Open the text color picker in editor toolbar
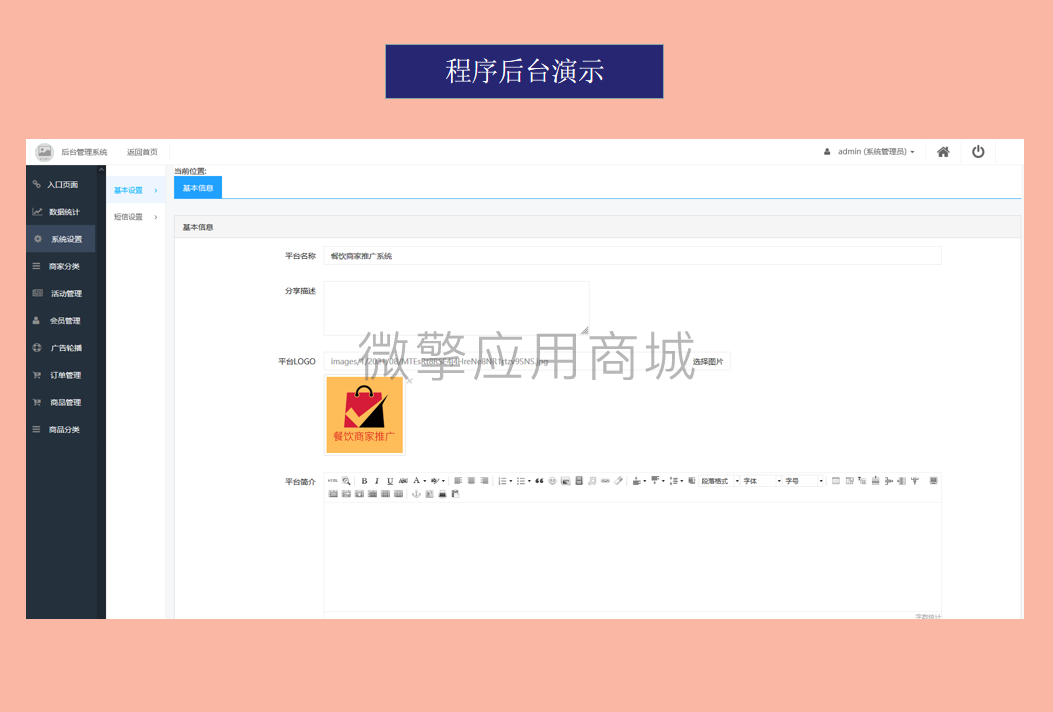Screen dimensions: 1053x712 [417, 481]
